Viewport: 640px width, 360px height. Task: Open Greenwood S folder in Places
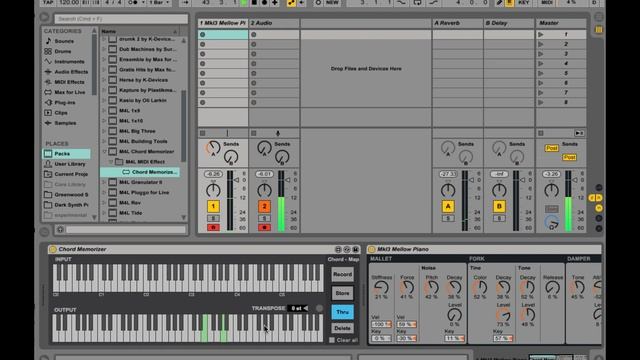[x=71, y=194]
